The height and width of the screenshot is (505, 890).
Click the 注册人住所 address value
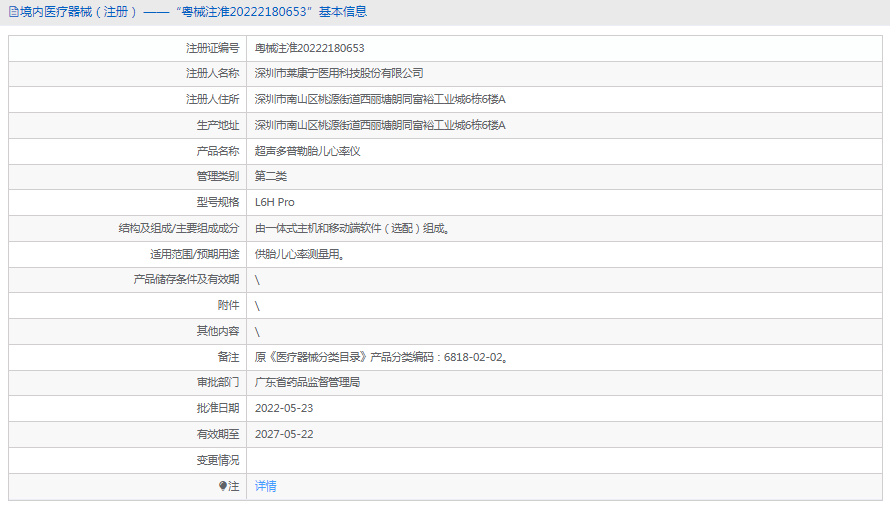point(380,99)
